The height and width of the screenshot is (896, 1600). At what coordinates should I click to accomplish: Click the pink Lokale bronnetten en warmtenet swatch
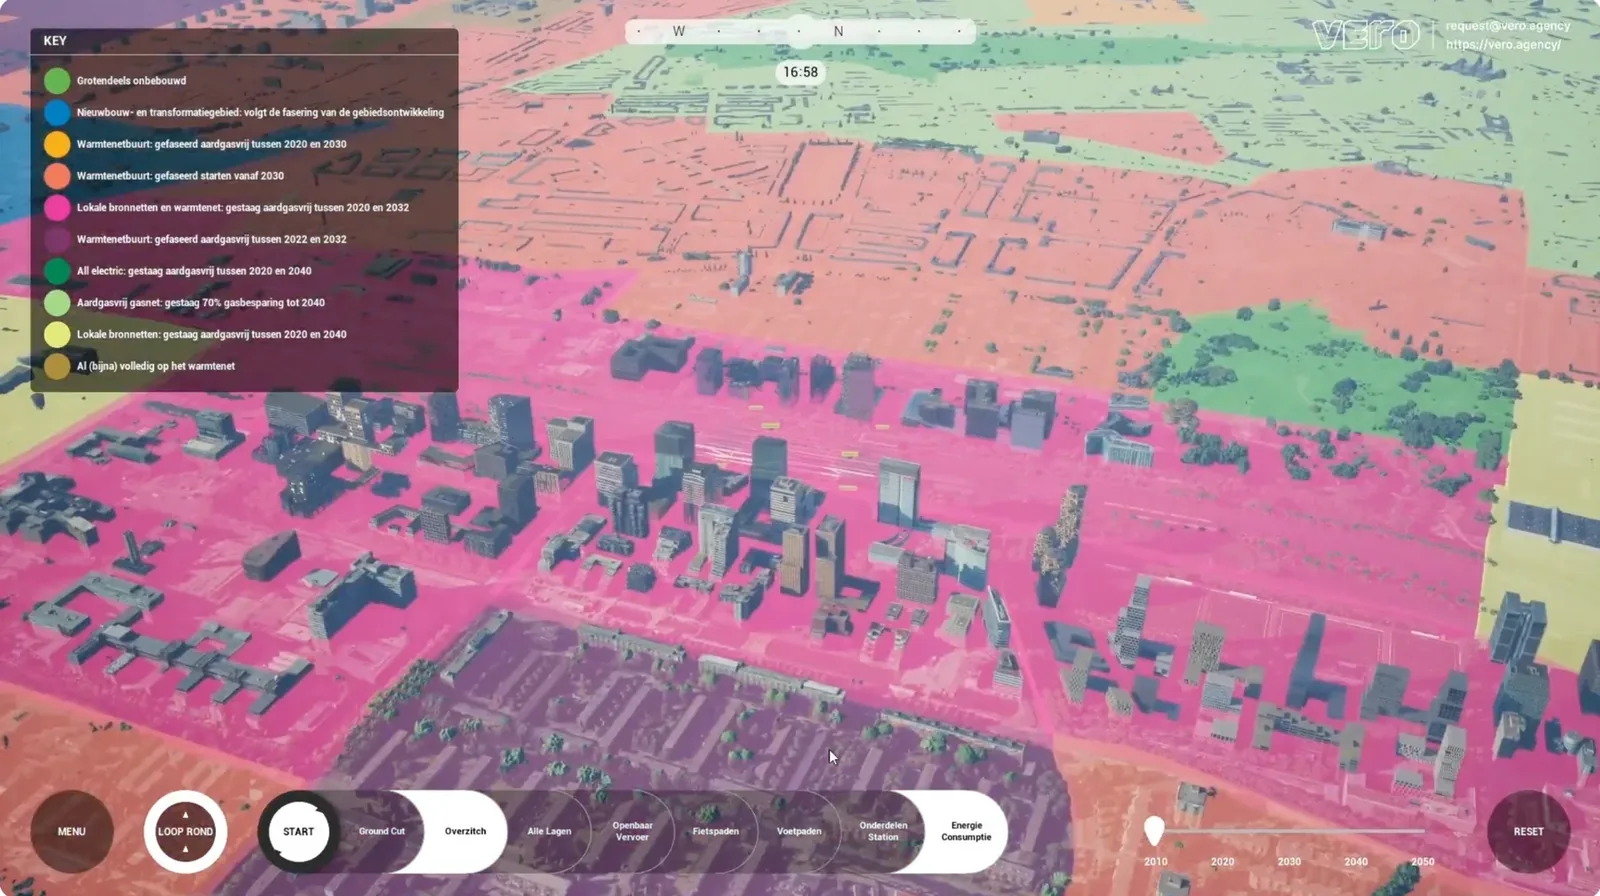[57, 208]
